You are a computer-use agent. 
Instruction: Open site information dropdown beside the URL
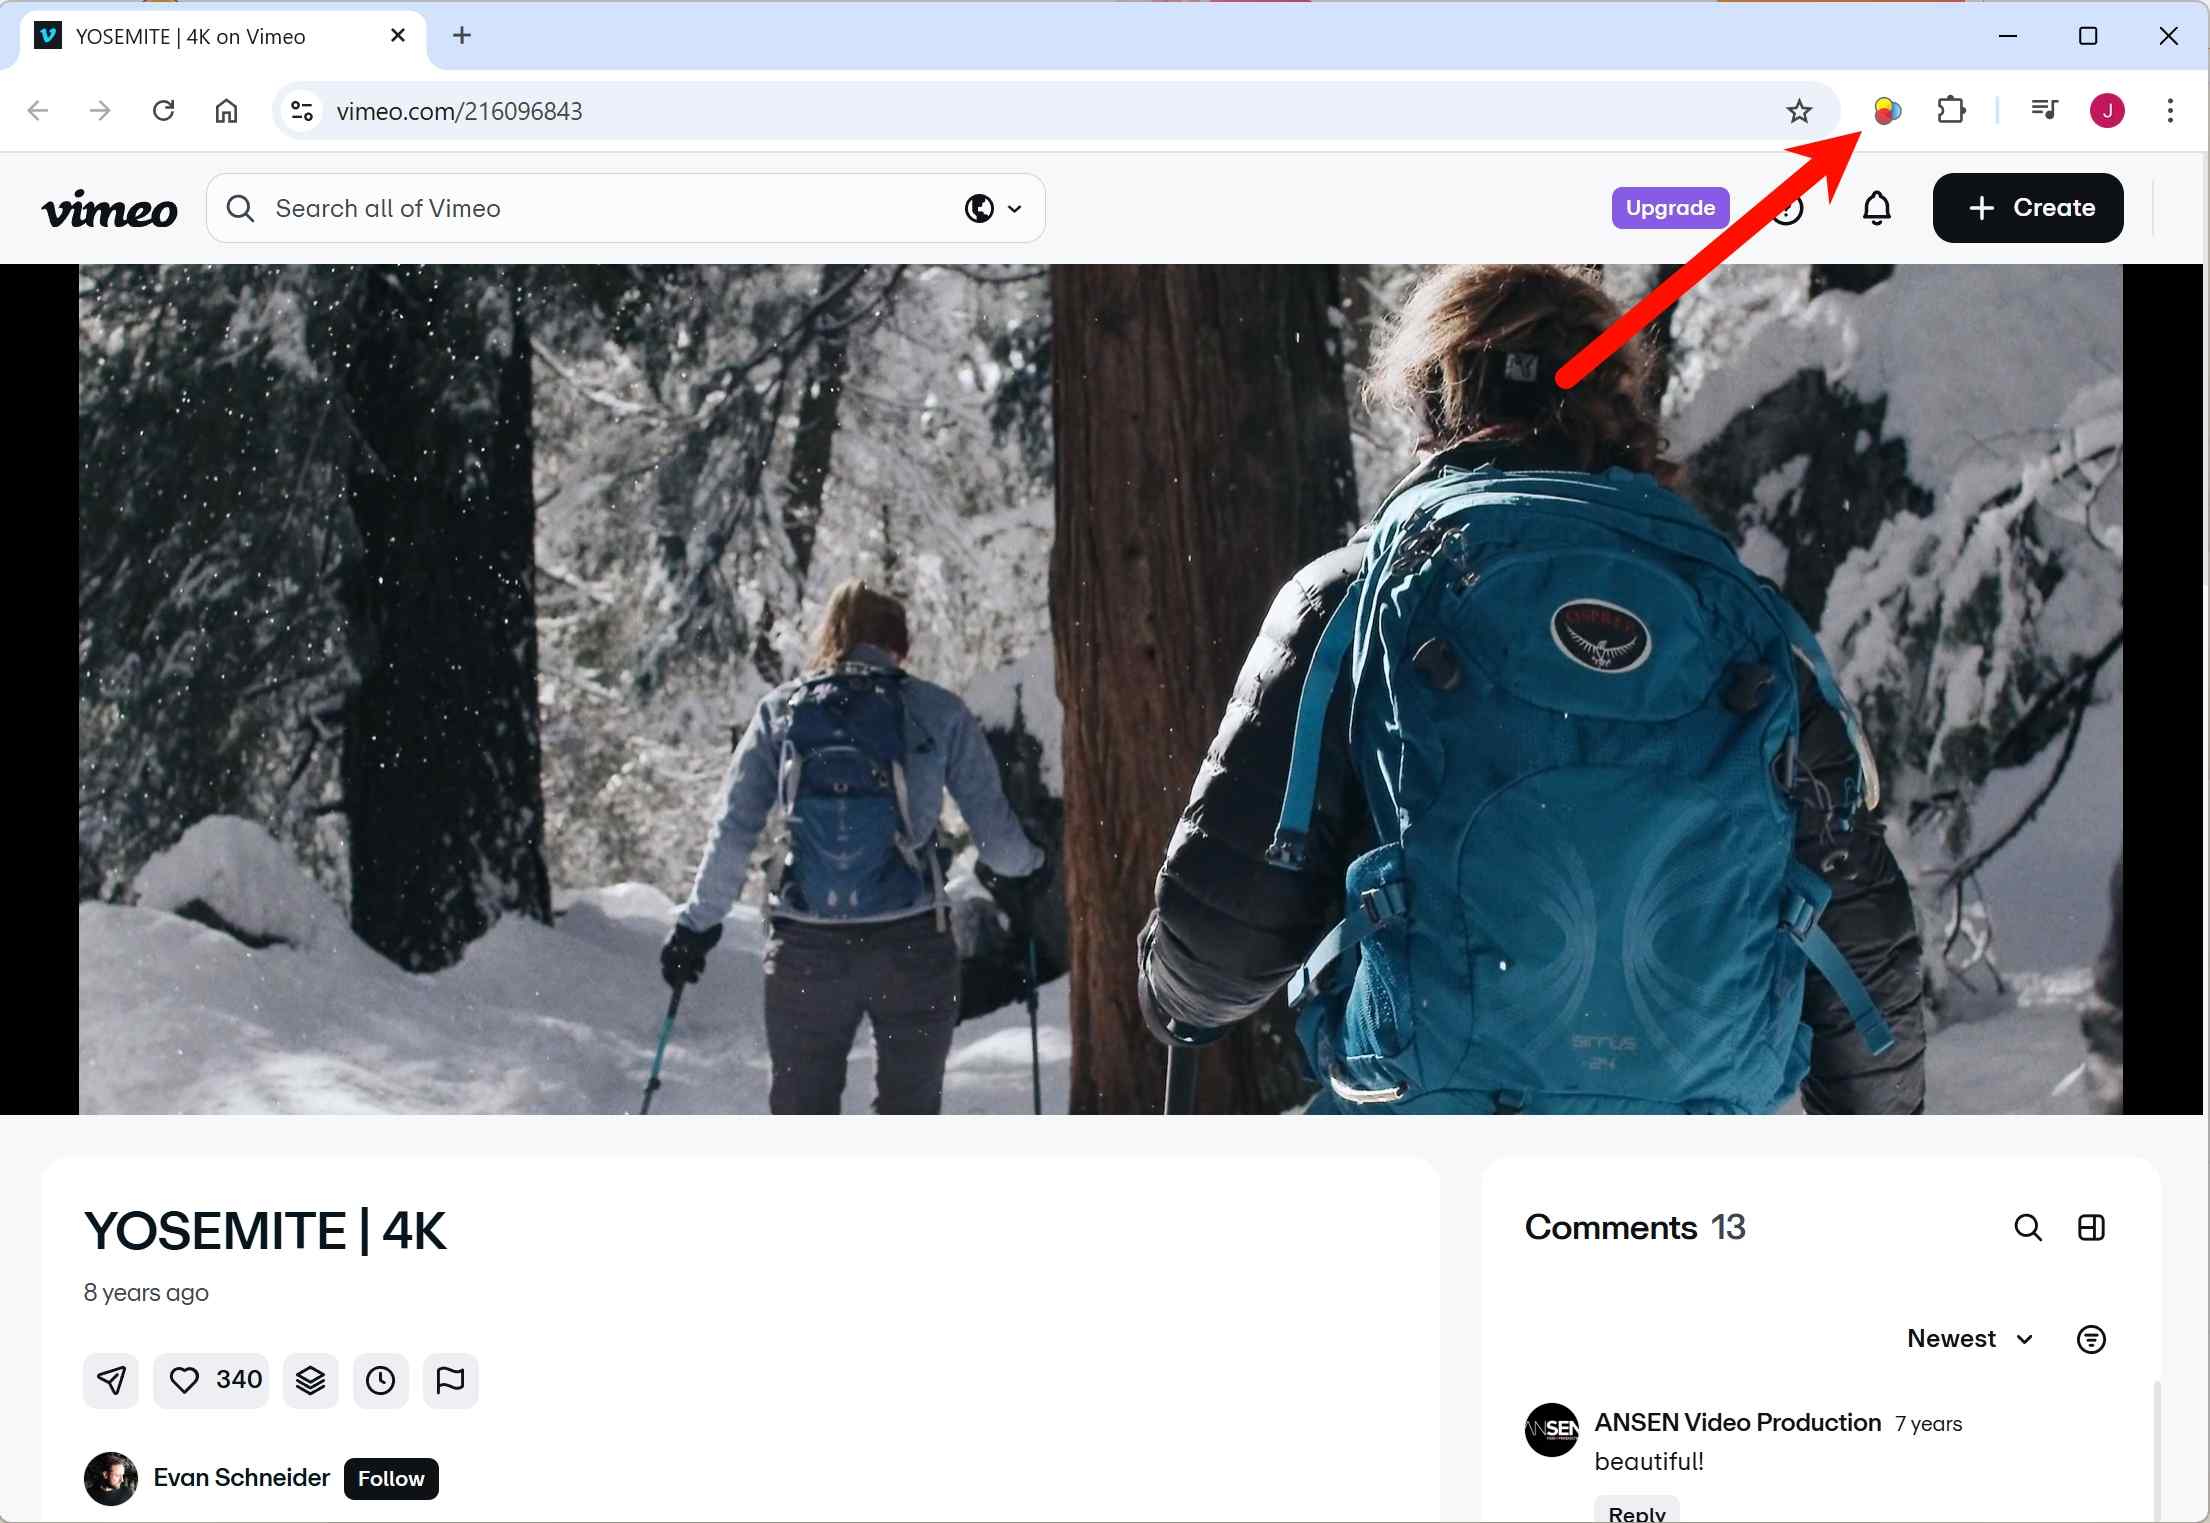click(x=300, y=110)
